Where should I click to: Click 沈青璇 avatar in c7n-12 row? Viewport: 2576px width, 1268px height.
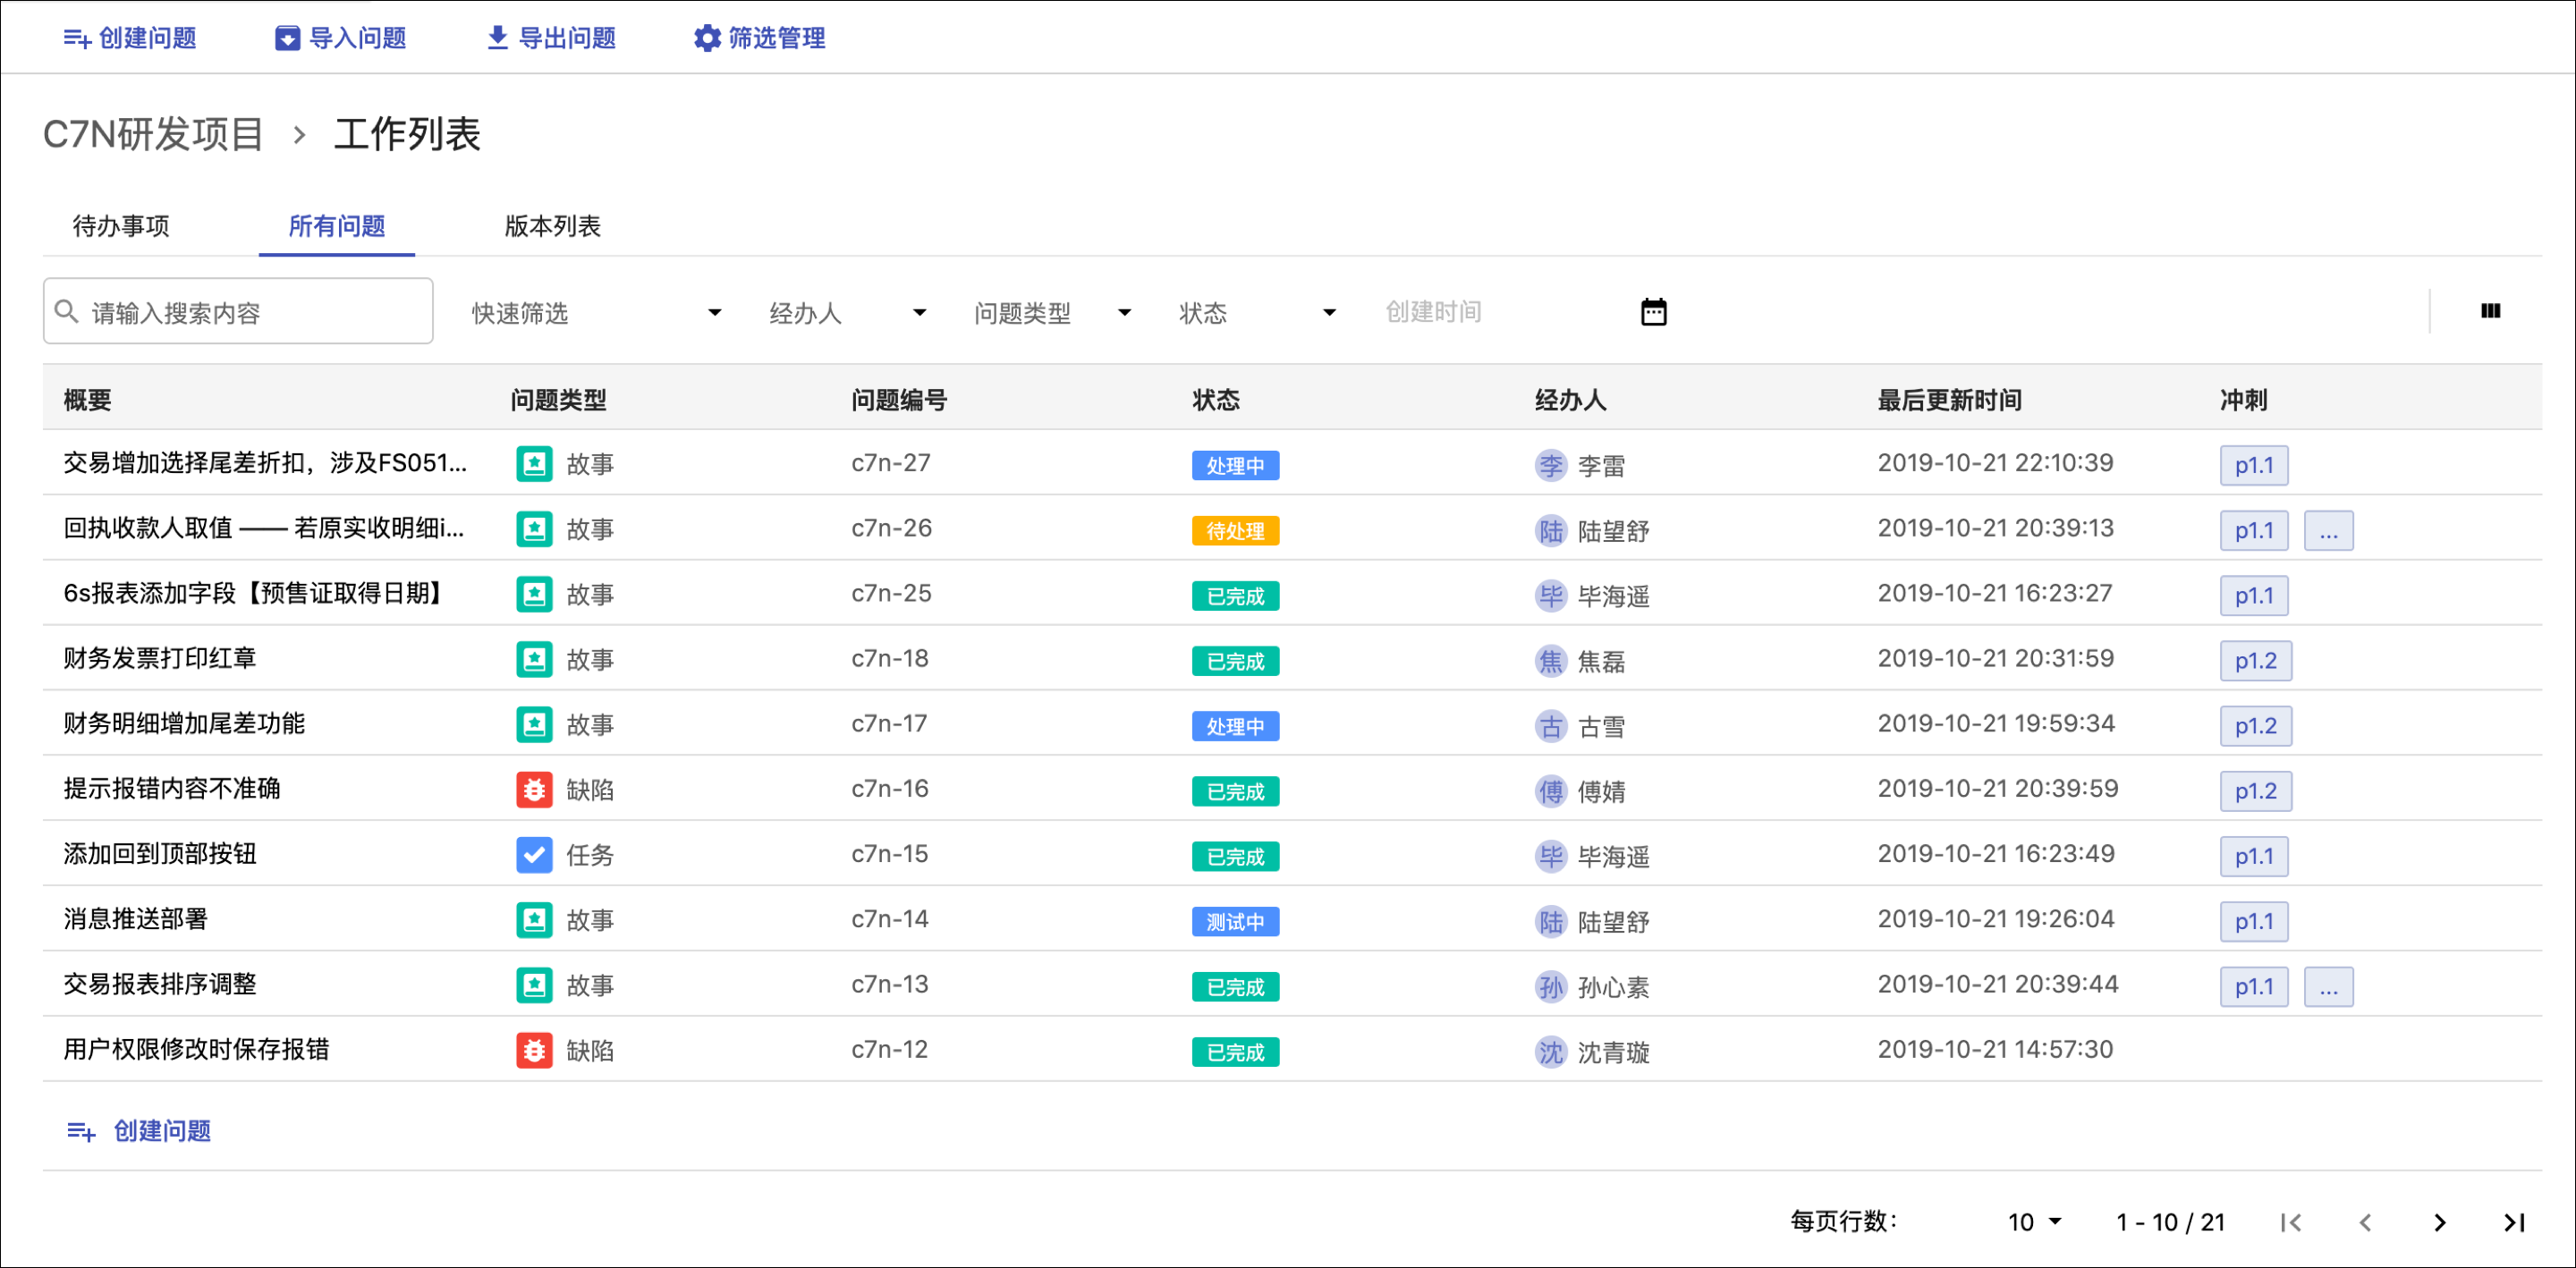[x=1551, y=1052]
